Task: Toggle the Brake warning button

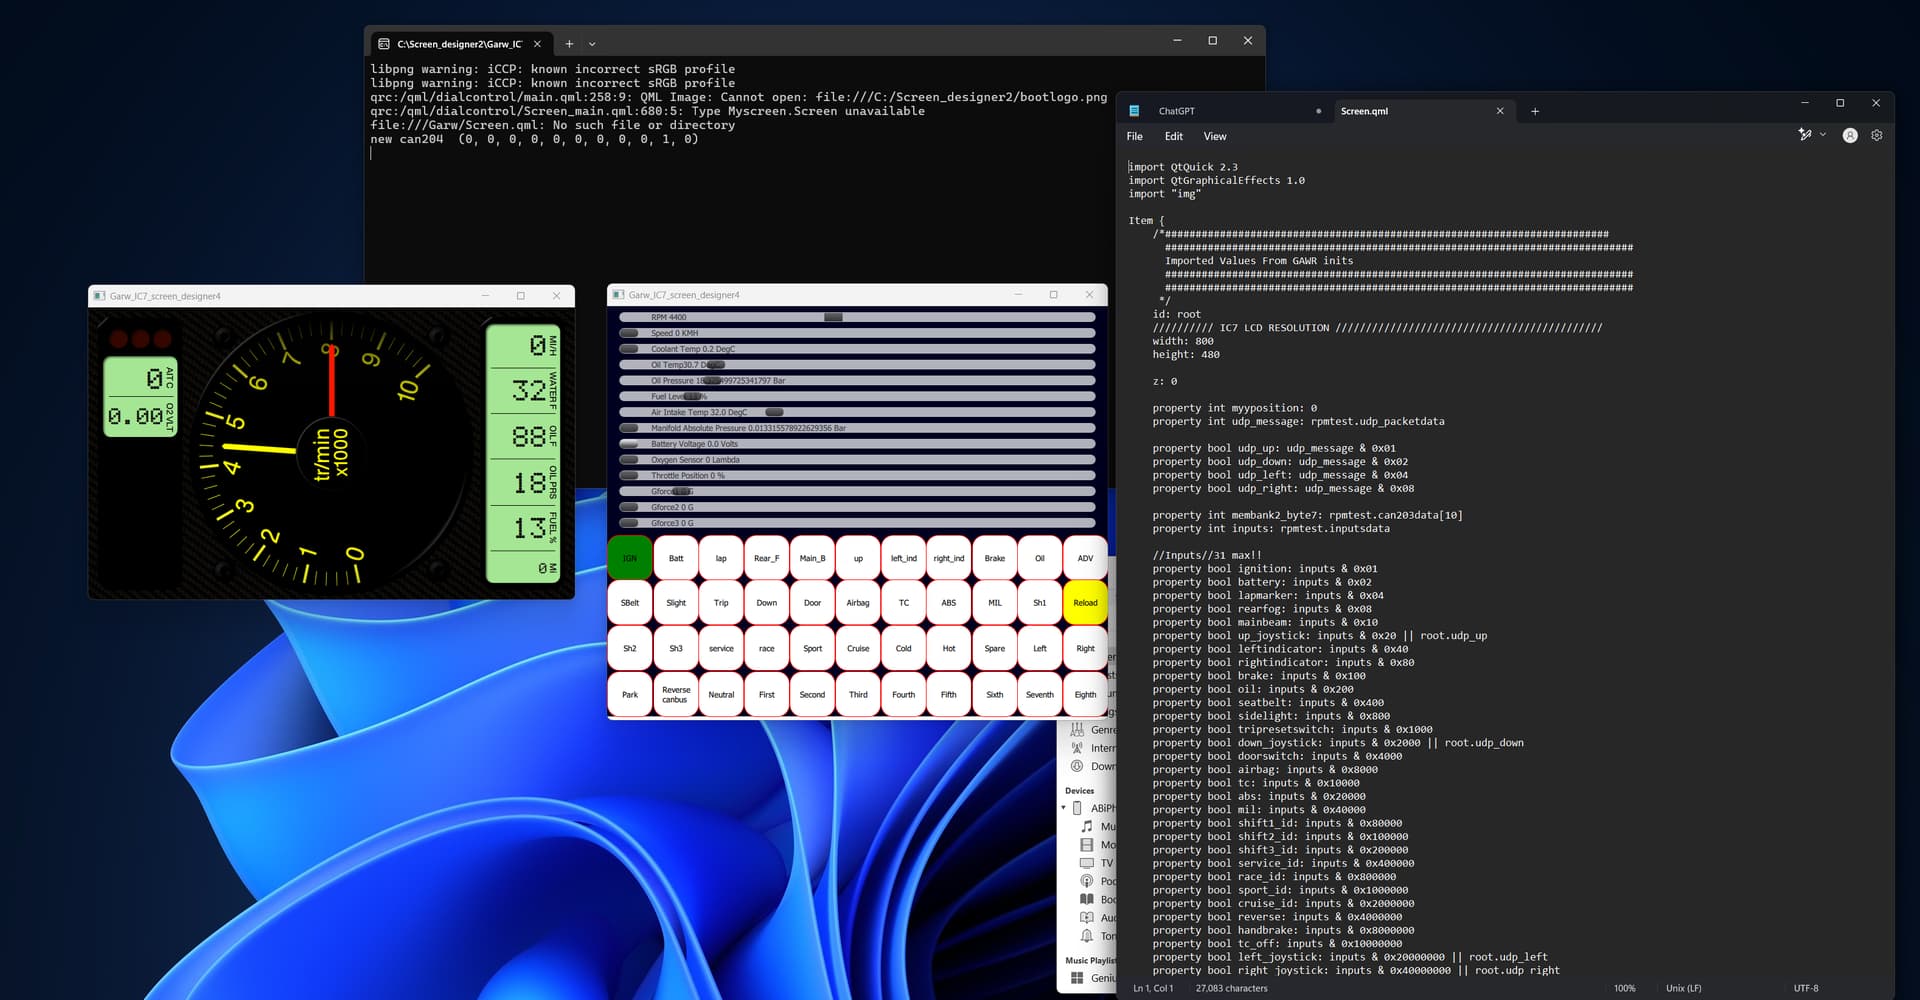Action: tap(994, 558)
